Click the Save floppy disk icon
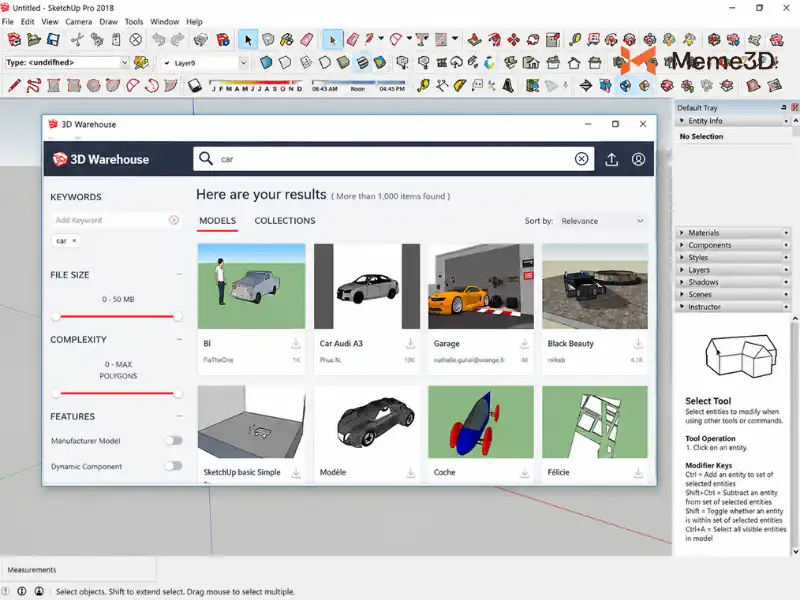 pyautogui.click(x=53, y=39)
